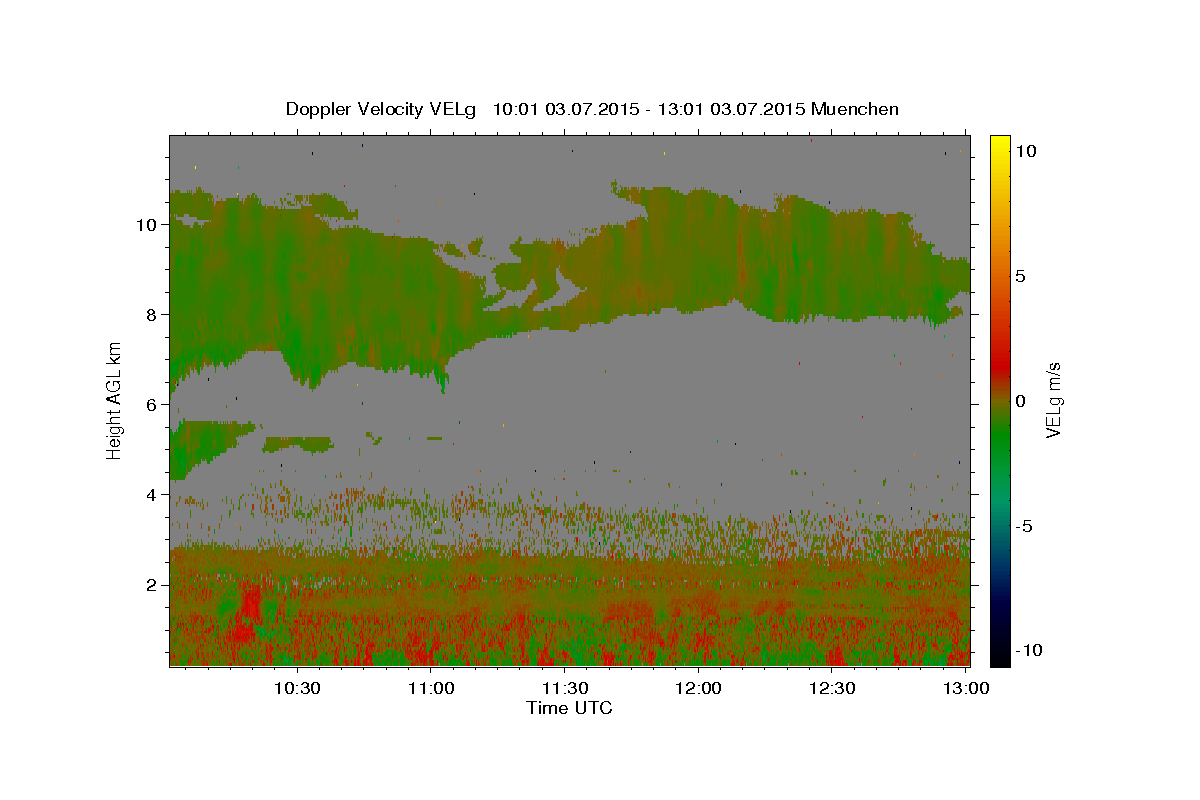Click the 'VELg m/s' colorbar label
The width and height of the screenshot is (1200, 800).
click(x=1053, y=399)
